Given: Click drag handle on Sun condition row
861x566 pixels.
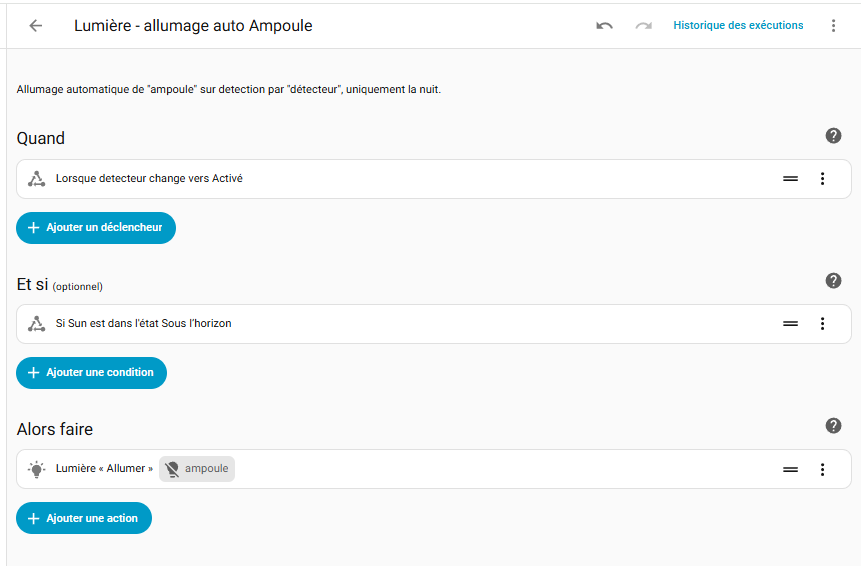Looking at the screenshot, I should [790, 324].
